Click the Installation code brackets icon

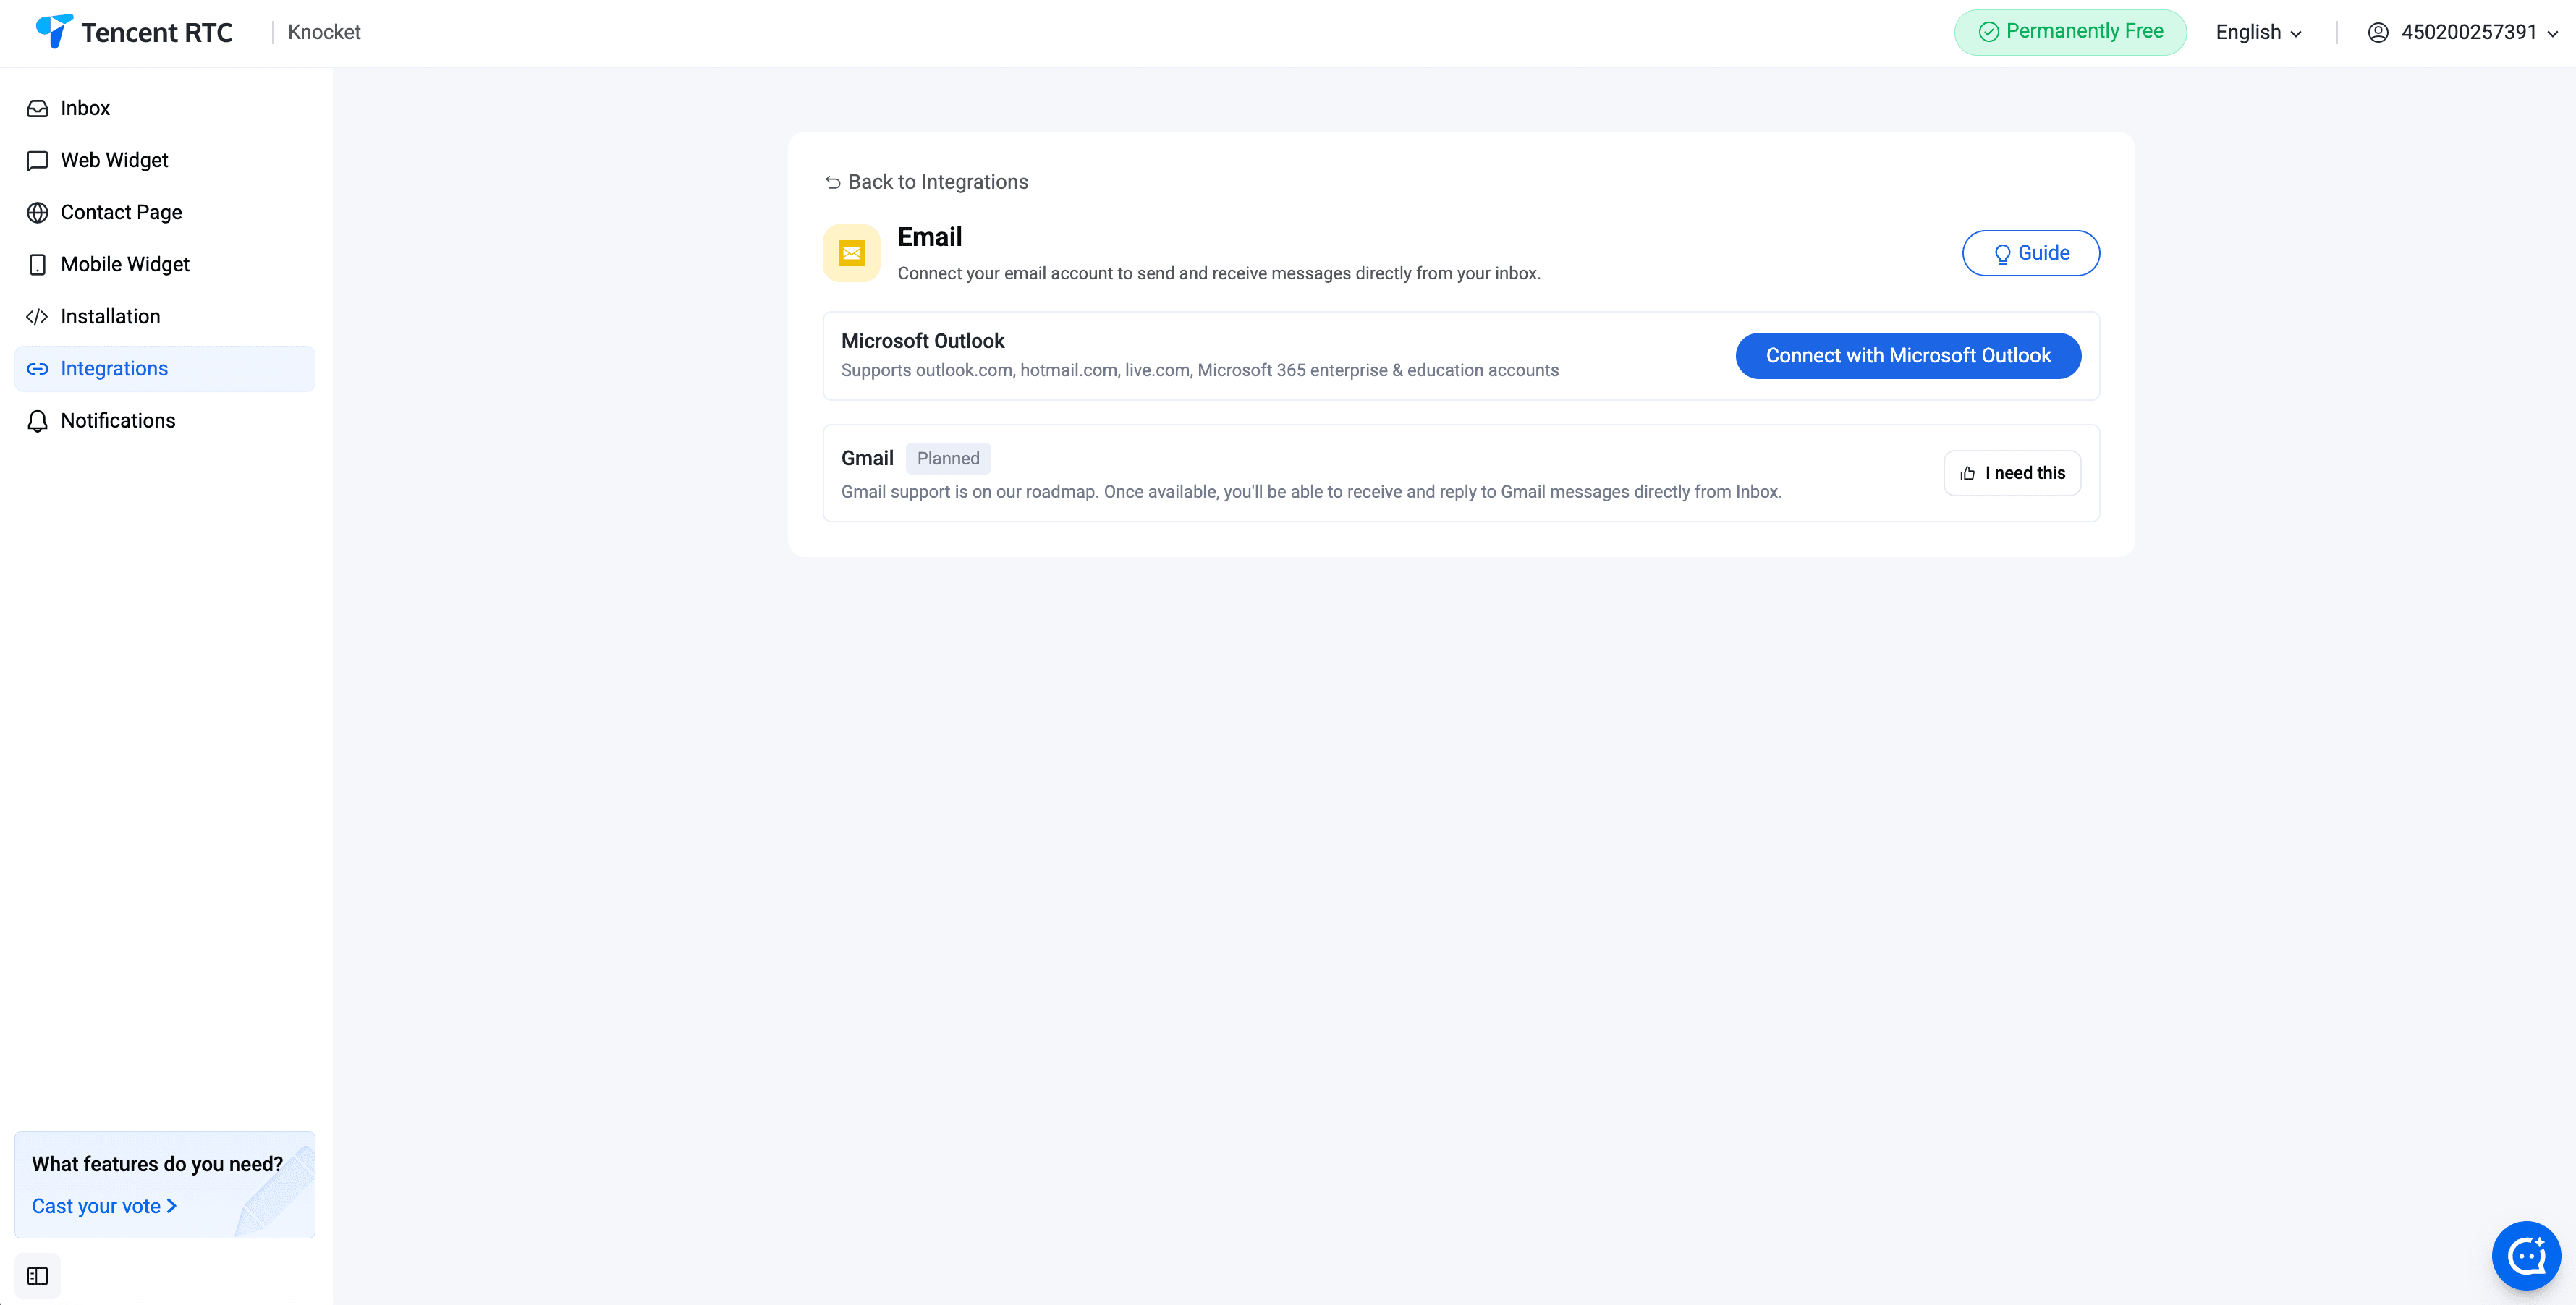37,316
